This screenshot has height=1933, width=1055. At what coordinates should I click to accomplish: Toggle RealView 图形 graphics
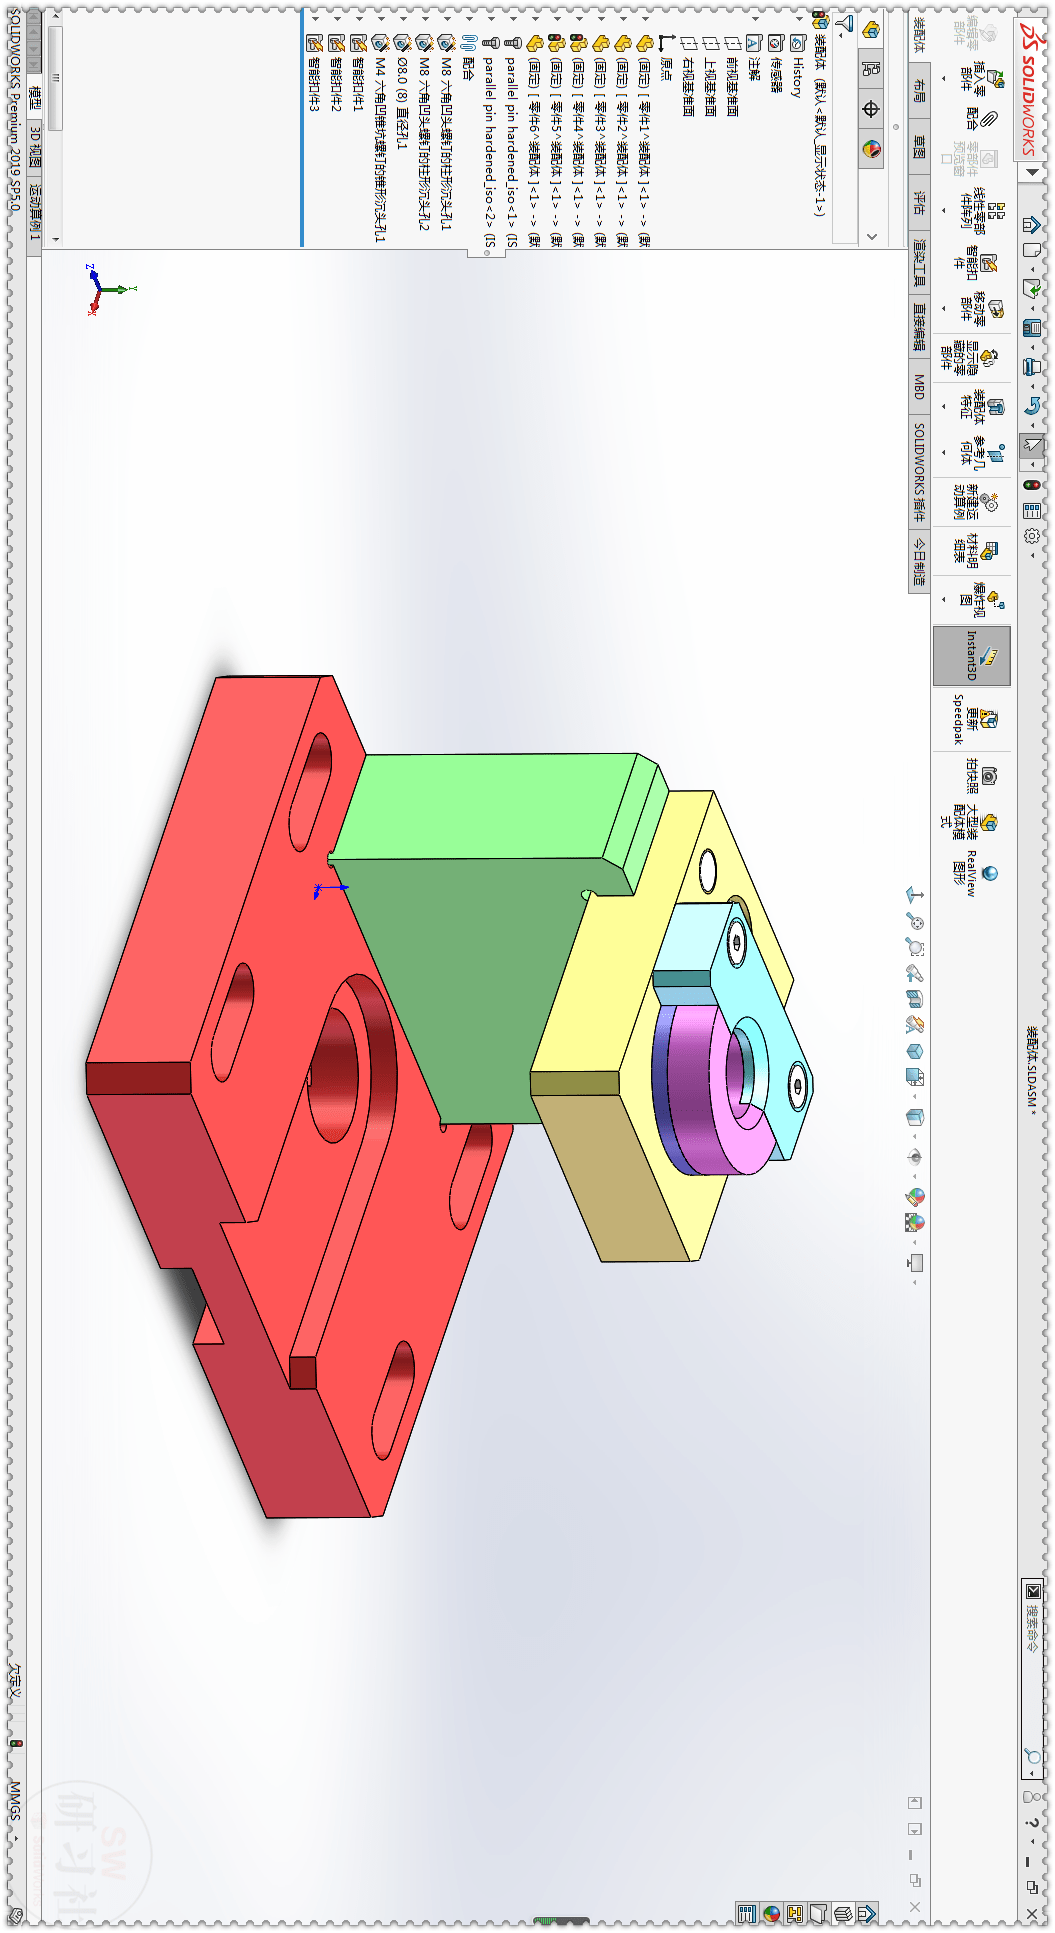coord(973,874)
